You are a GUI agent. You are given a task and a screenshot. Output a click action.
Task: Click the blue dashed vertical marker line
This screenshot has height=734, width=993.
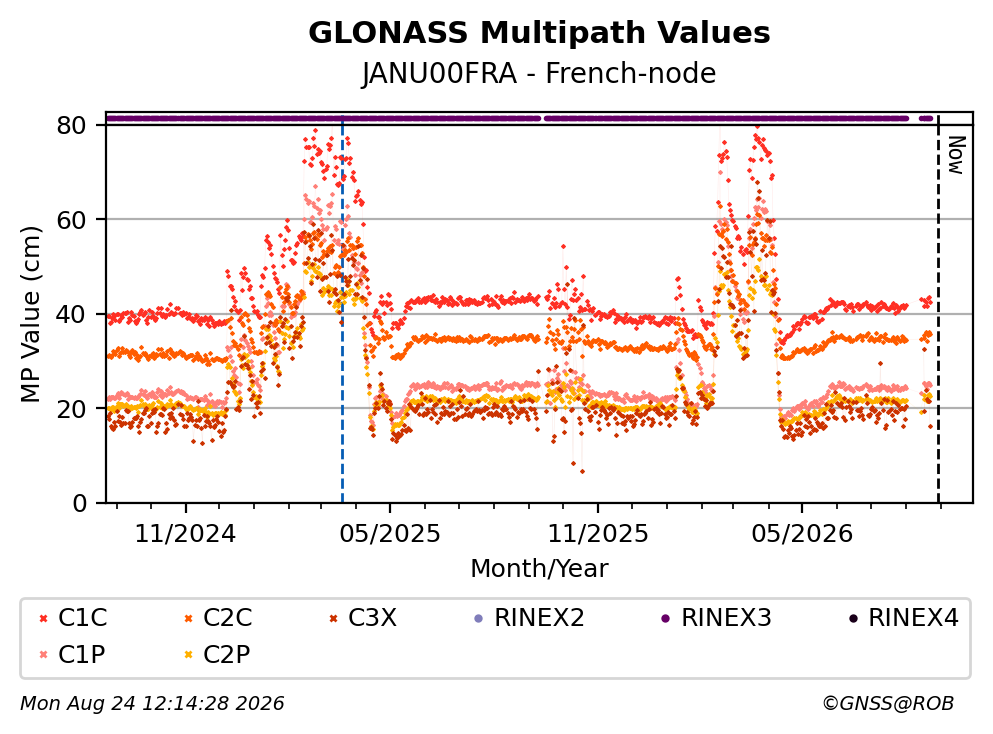coord(343,310)
